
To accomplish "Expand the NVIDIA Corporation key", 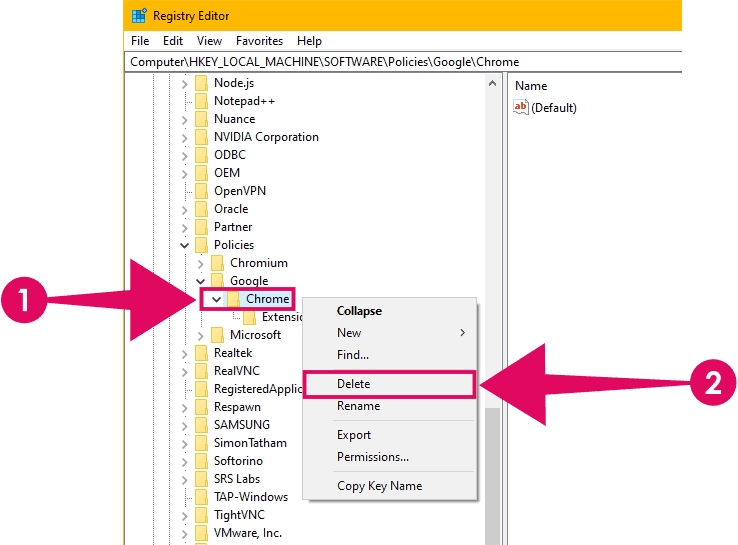I will click(184, 138).
